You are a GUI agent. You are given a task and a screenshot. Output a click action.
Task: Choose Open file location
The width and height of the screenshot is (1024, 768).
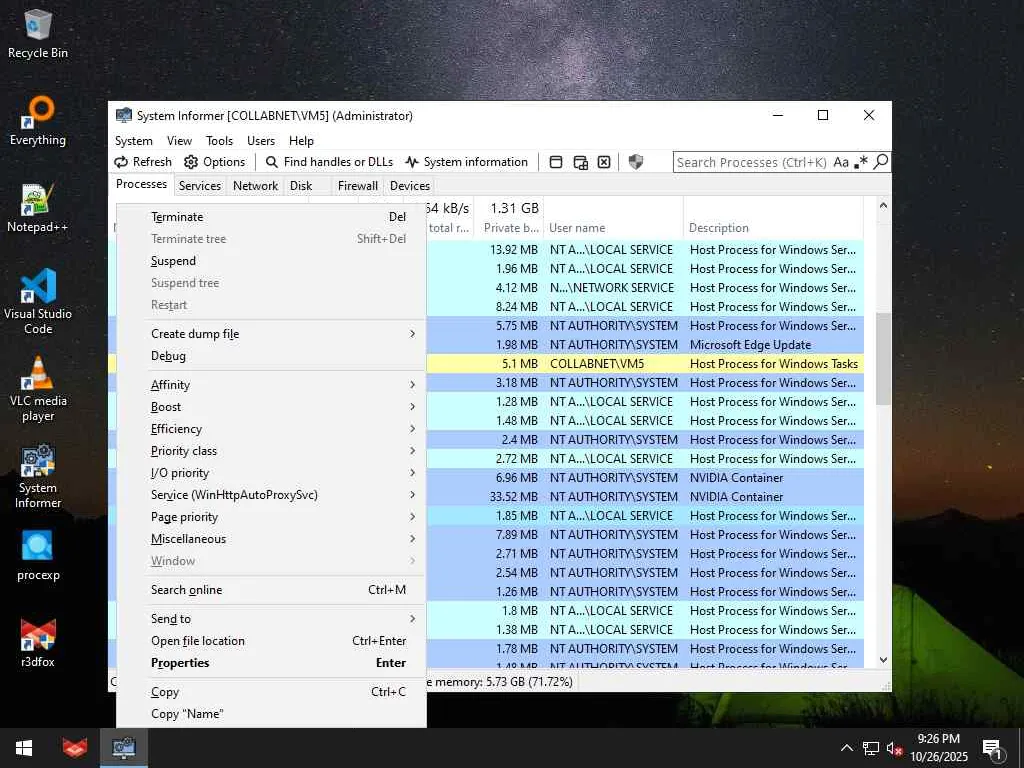tap(272, 641)
